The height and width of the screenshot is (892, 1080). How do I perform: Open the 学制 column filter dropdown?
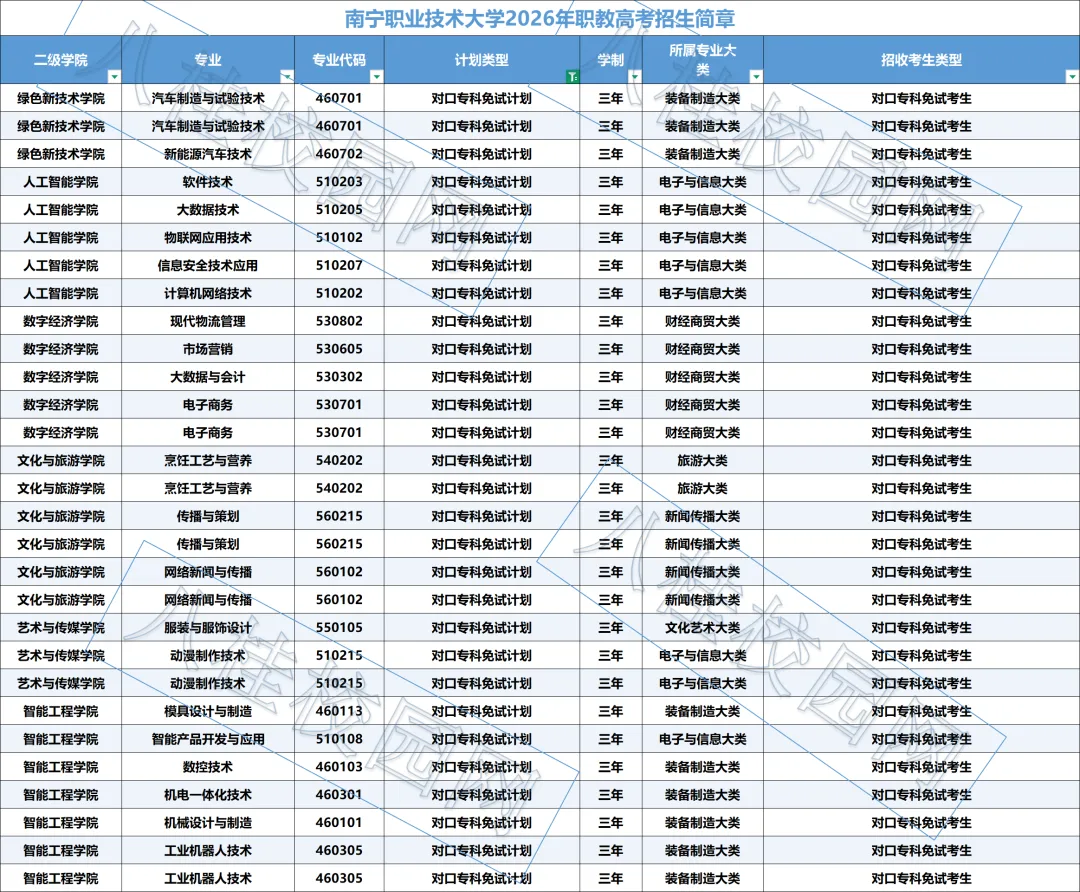point(634,76)
